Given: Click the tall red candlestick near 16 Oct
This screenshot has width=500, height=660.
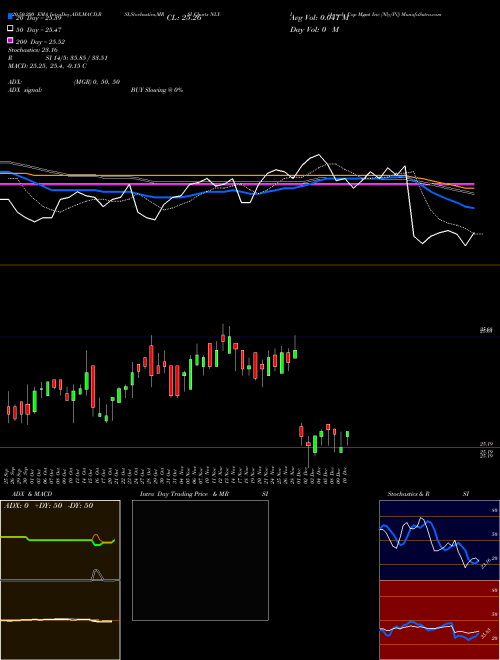Looking at the screenshot, I should [93, 386].
